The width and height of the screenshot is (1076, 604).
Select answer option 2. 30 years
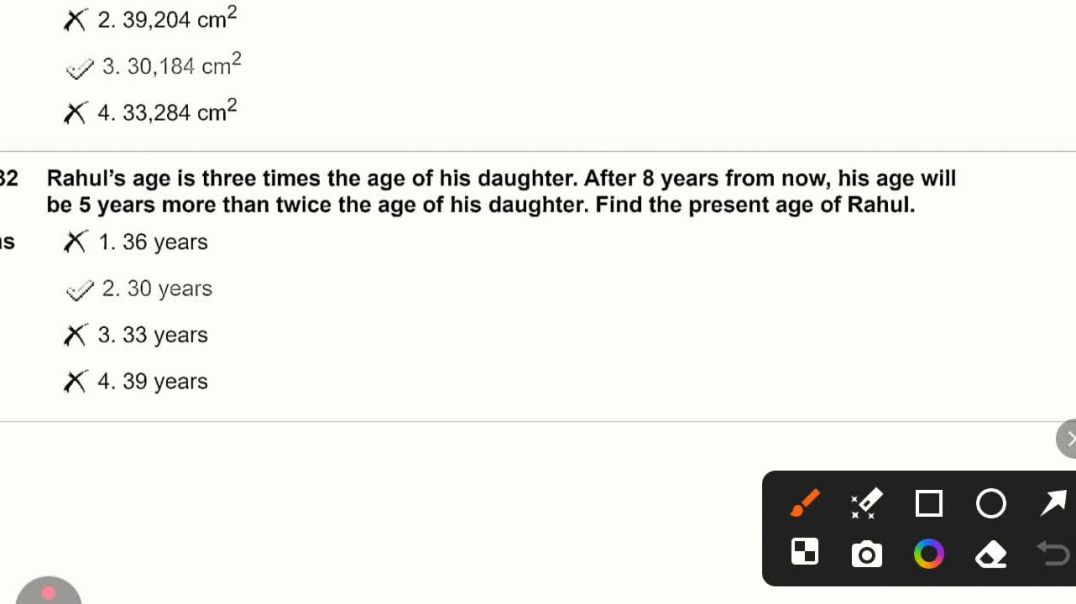tap(156, 289)
